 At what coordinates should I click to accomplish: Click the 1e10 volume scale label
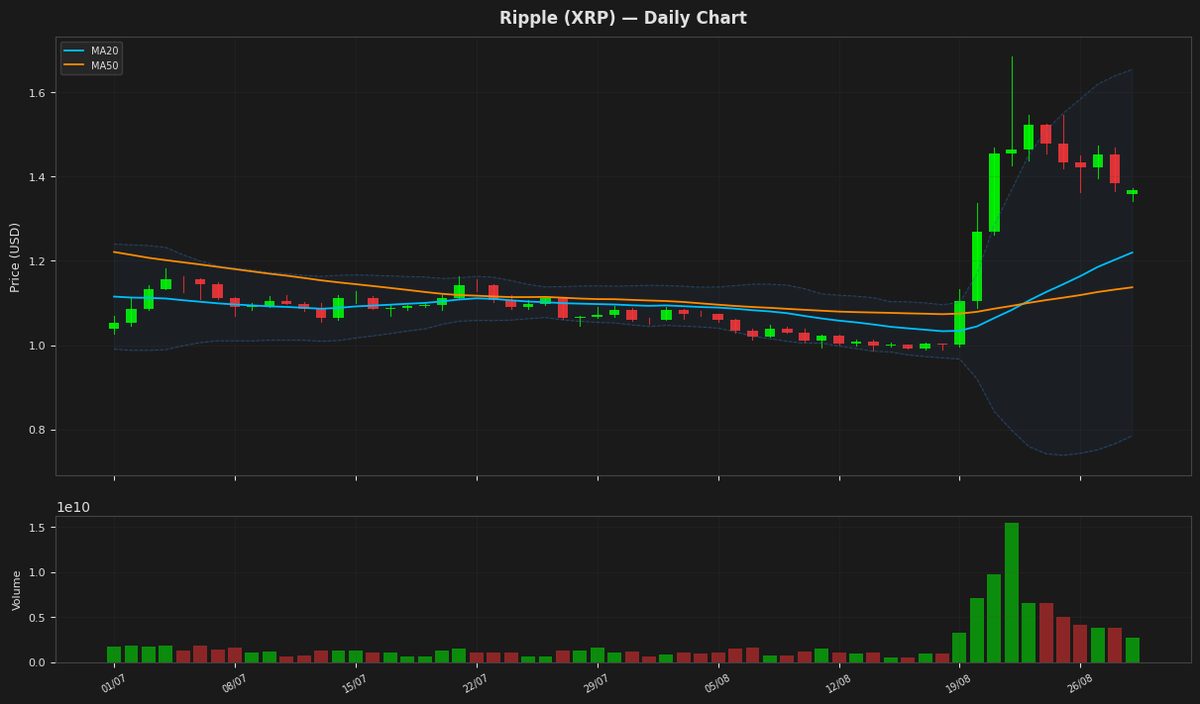pyautogui.click(x=73, y=507)
